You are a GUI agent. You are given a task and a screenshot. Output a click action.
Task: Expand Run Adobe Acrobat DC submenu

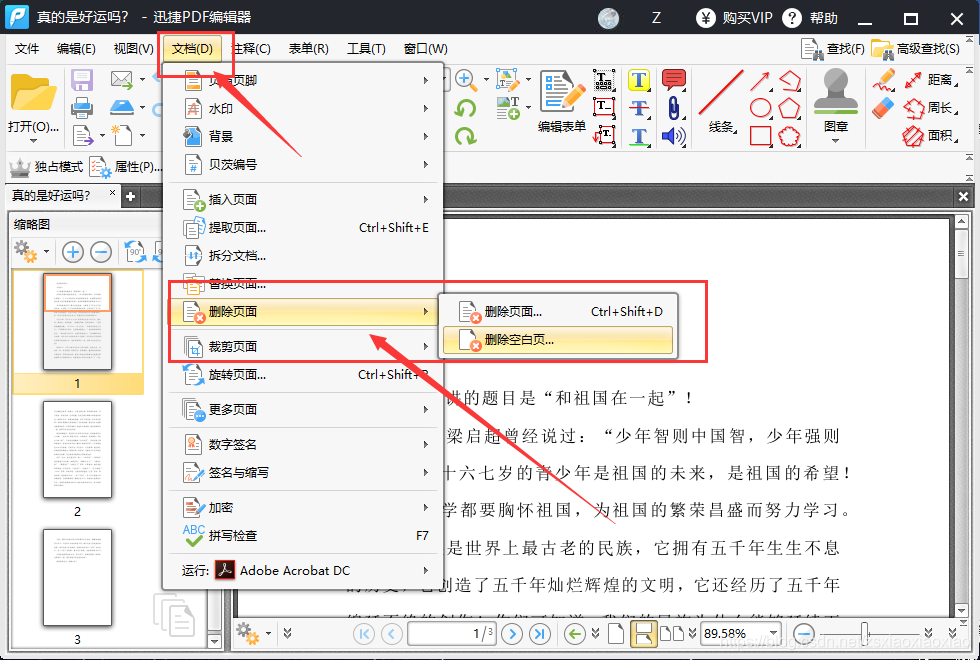302,570
